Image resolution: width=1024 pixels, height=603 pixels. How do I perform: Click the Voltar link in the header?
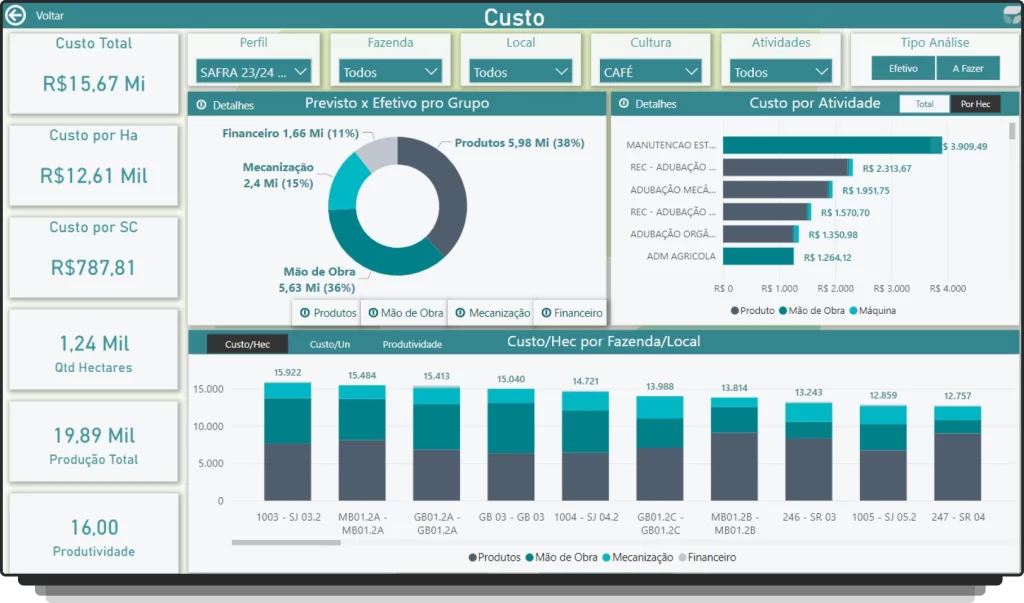pos(49,16)
